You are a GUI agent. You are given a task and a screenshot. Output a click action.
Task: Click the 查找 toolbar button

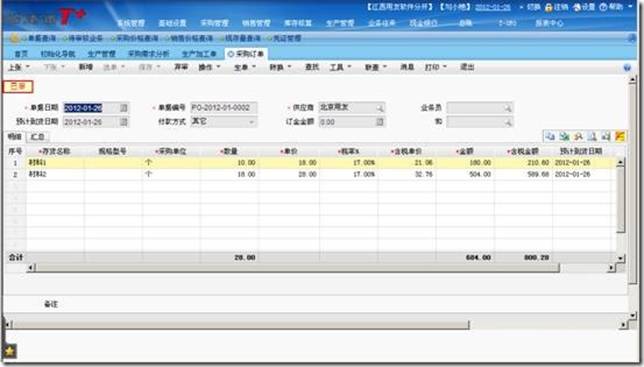312,67
